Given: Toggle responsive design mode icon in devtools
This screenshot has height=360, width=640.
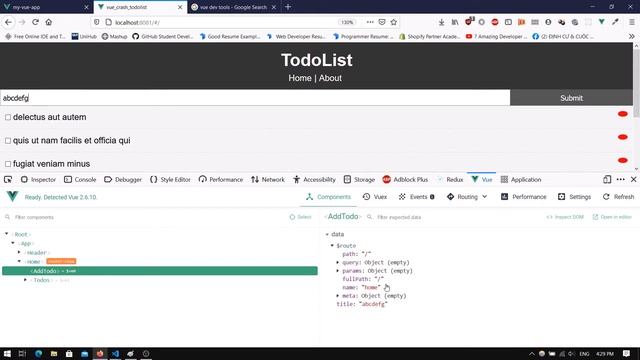Looking at the screenshot, I should (x=607, y=180).
